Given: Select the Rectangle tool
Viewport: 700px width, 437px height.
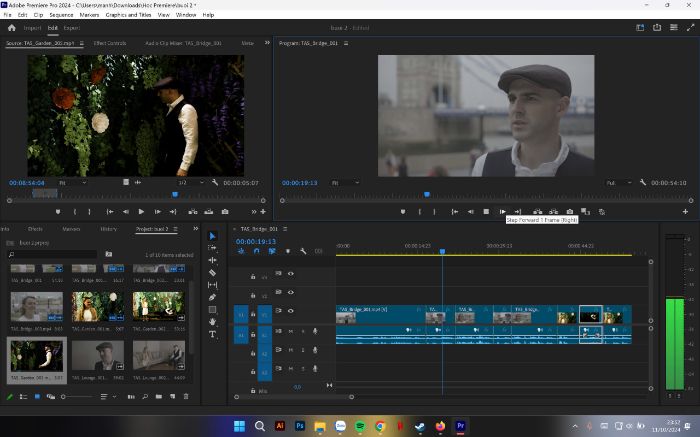Looking at the screenshot, I should point(212,309).
